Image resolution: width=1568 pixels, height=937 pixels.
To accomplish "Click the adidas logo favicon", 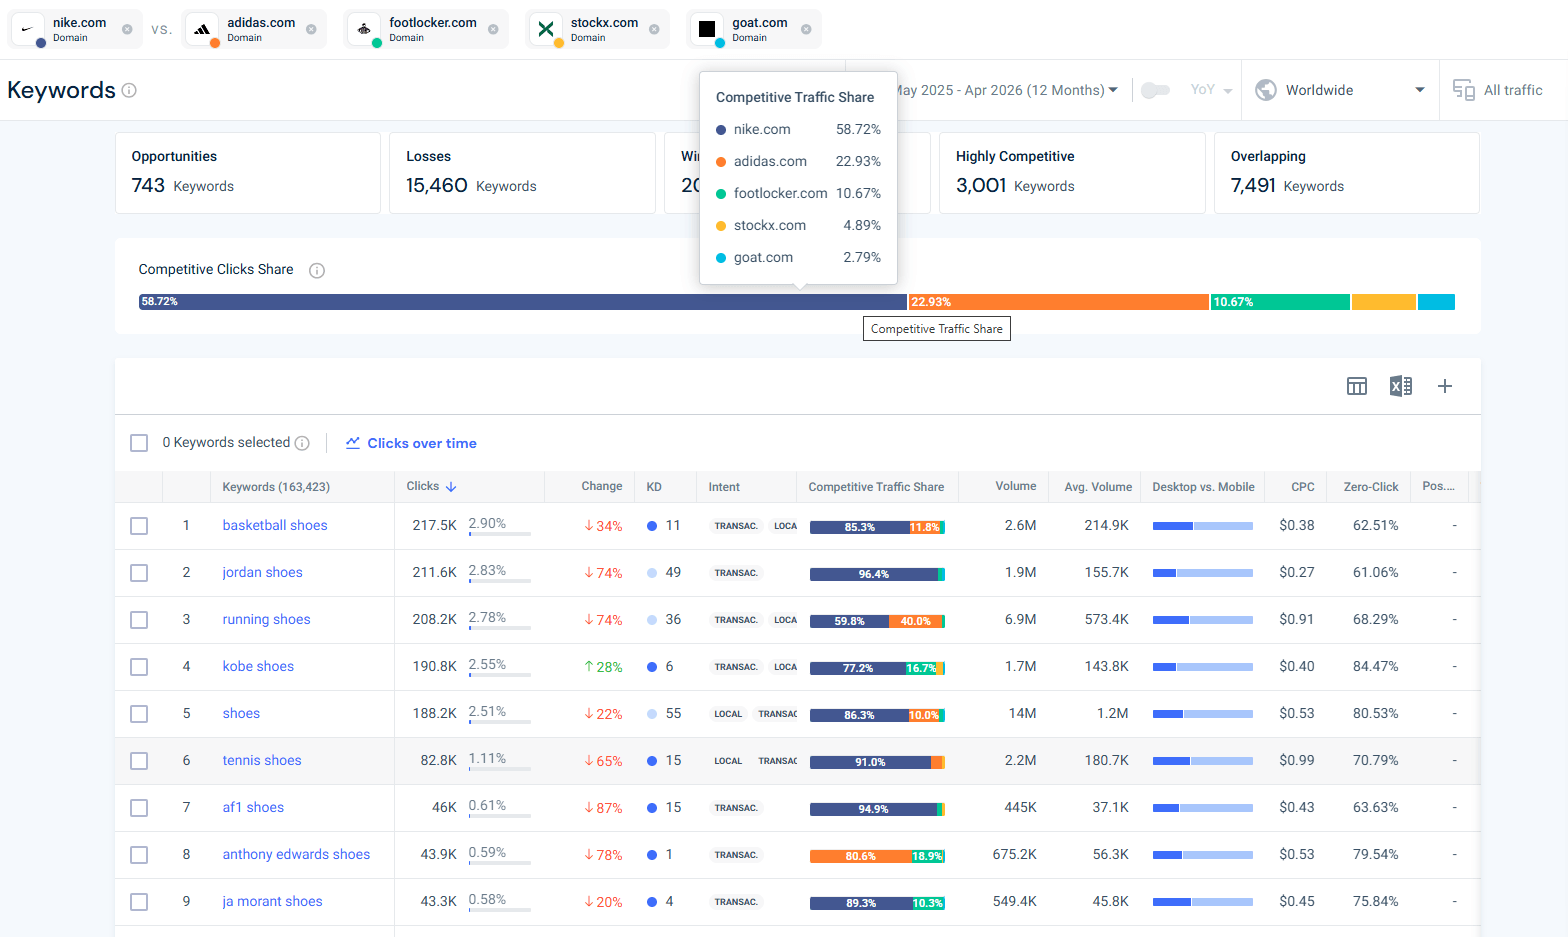I will (x=202, y=29).
